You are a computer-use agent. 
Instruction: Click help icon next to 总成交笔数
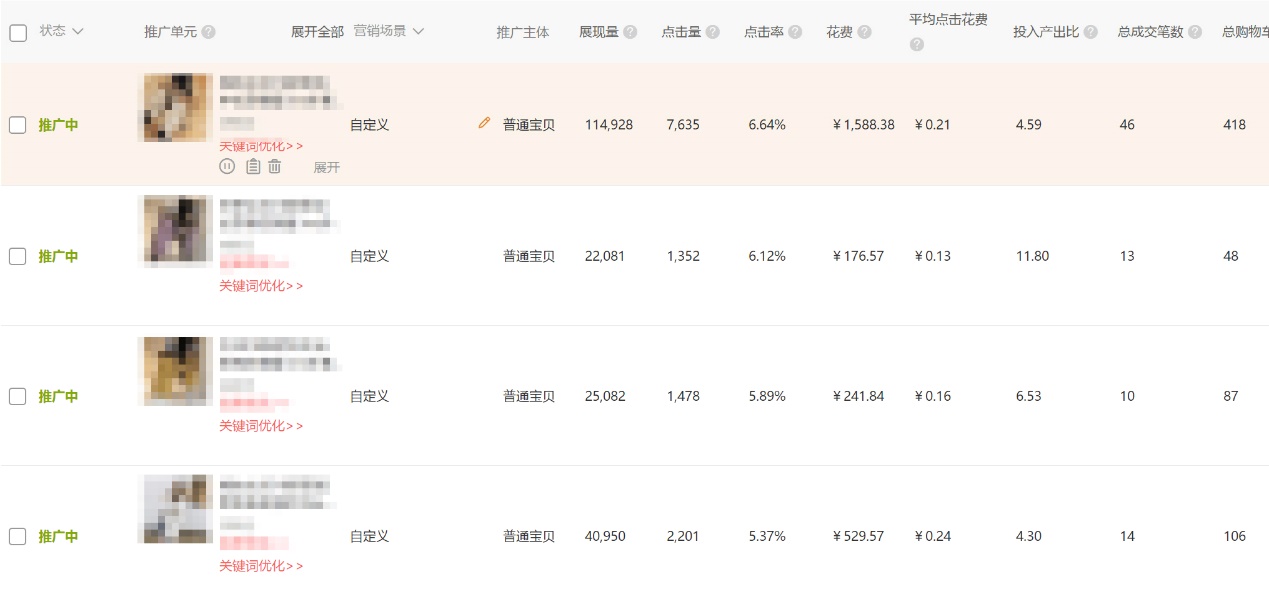pos(1195,32)
